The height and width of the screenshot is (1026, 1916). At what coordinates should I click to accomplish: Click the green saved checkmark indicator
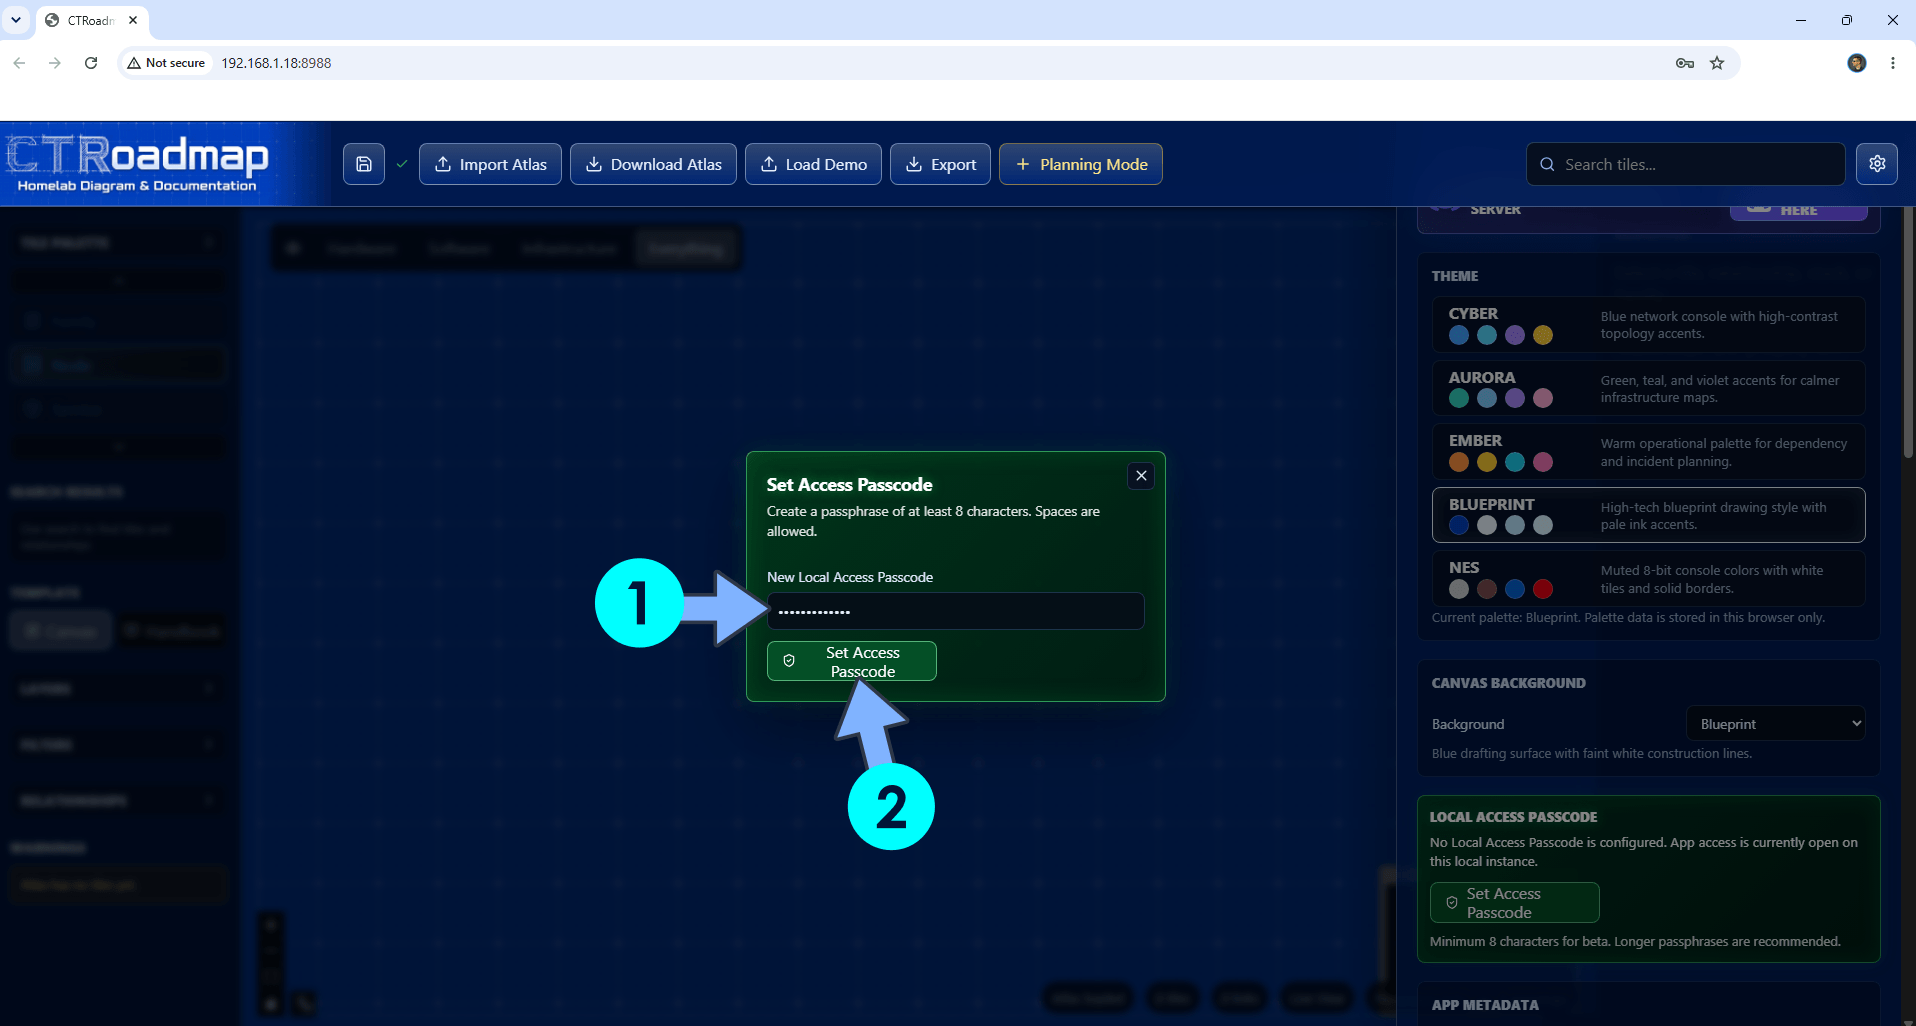coord(402,164)
